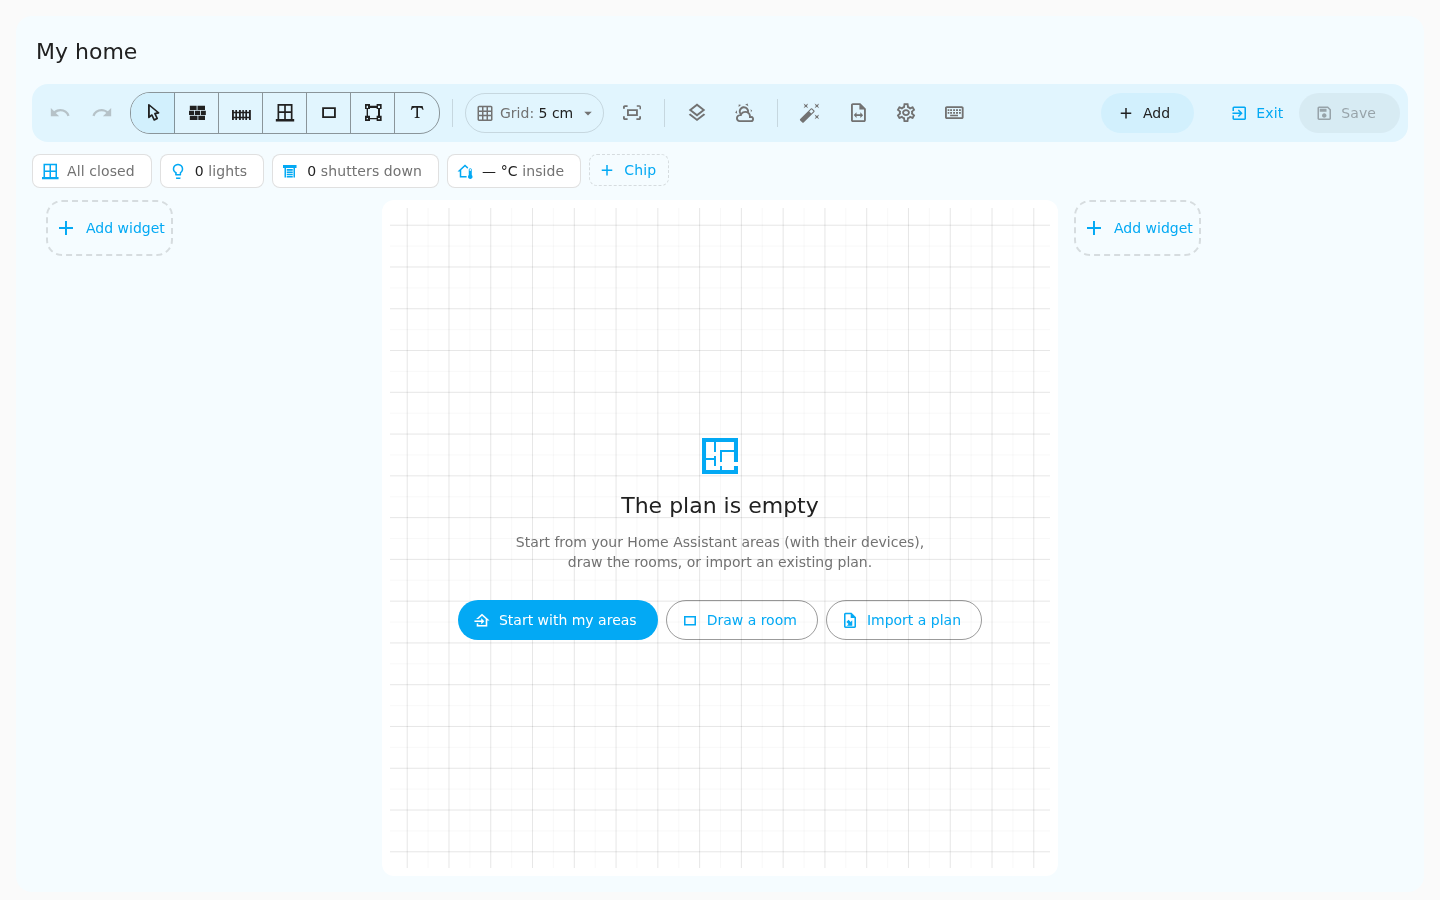This screenshot has width=1440, height=900.
Task: Show keyboard shortcuts icon
Action: click(954, 113)
